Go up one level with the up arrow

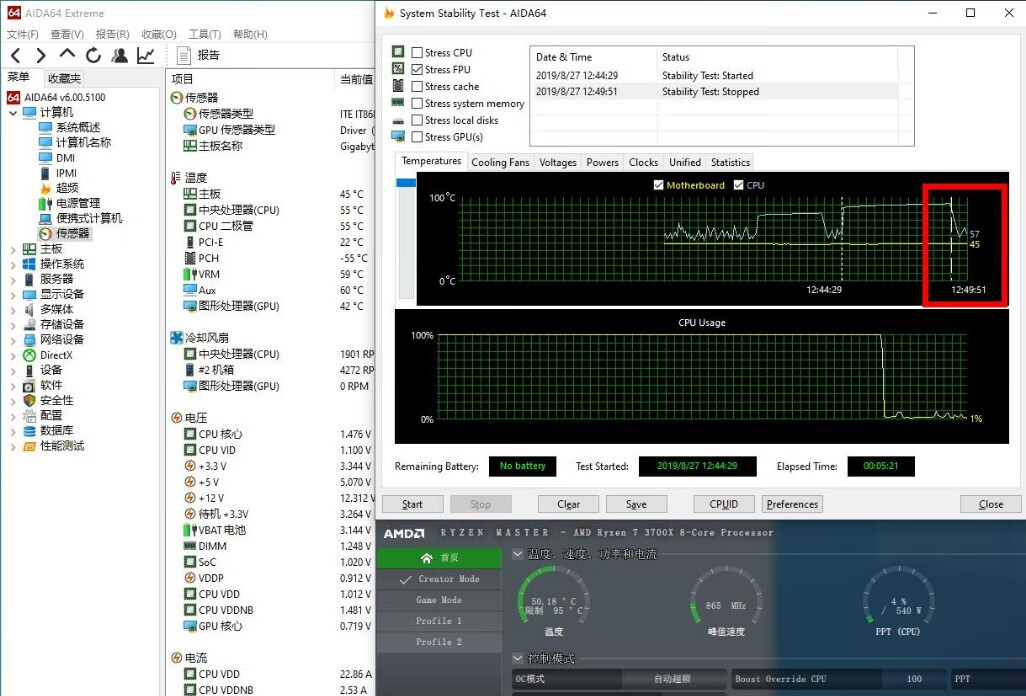[67, 54]
